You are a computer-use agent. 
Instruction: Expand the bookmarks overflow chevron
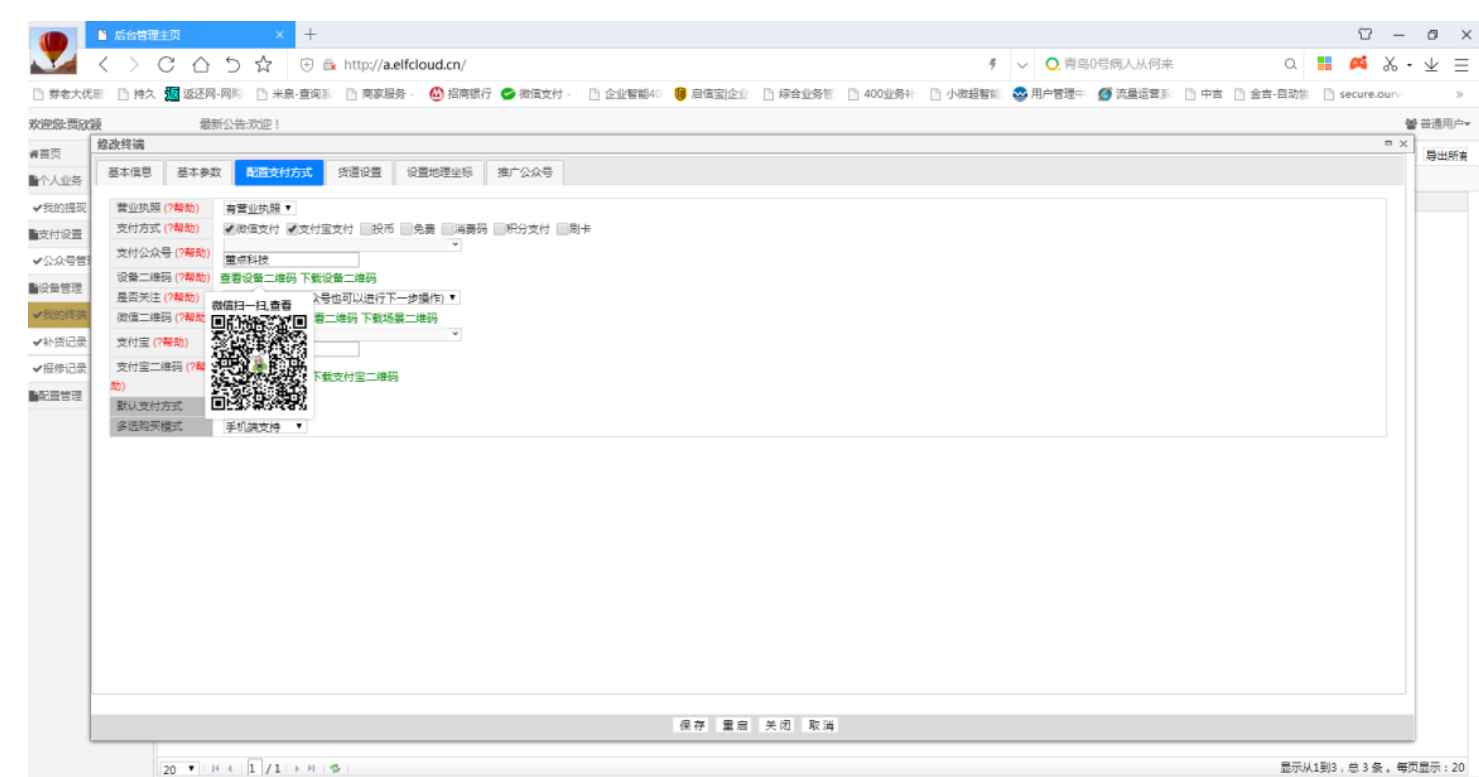tap(1459, 94)
